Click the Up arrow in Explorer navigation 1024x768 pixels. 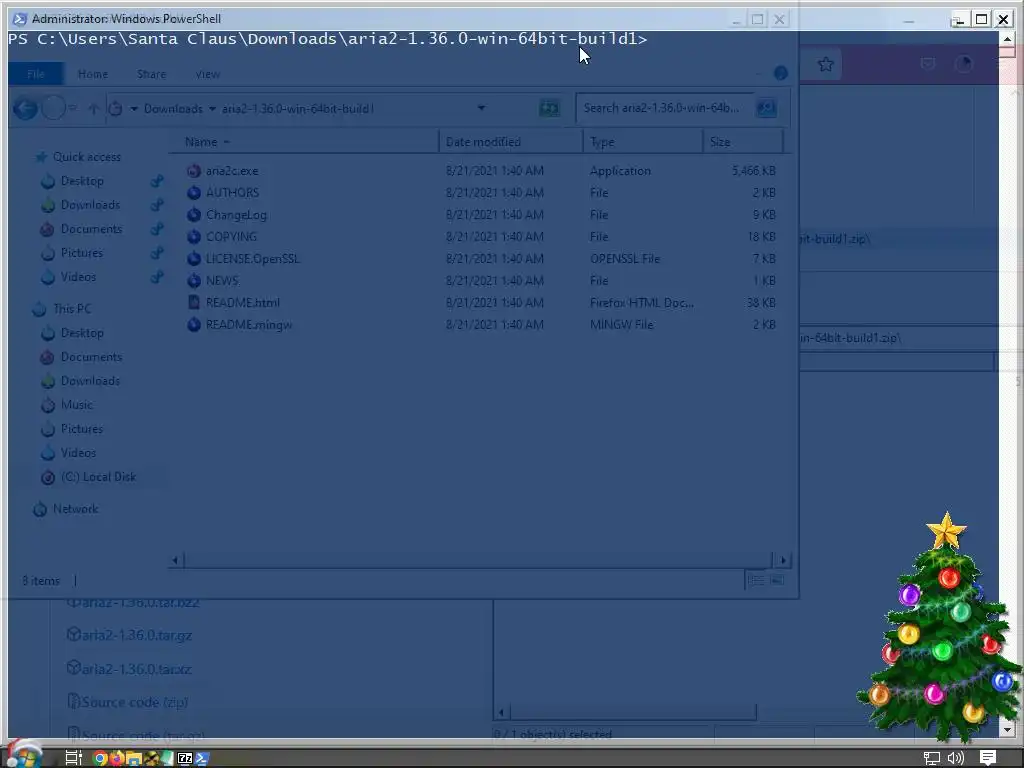93,108
